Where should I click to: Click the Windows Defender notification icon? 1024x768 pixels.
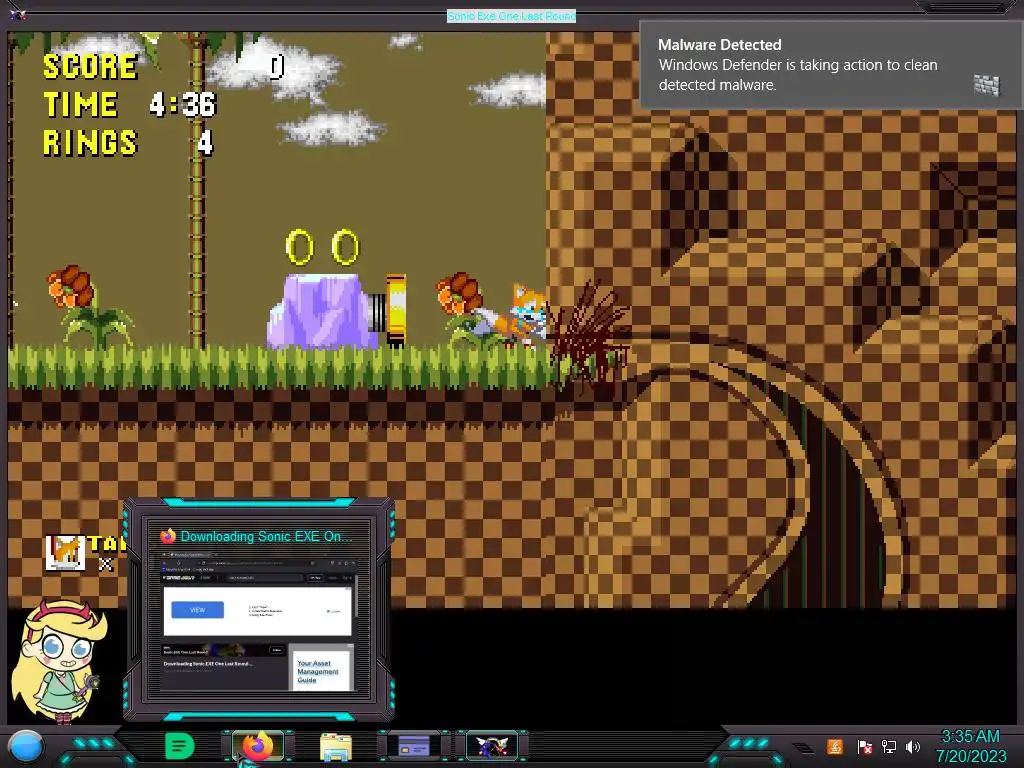986,85
